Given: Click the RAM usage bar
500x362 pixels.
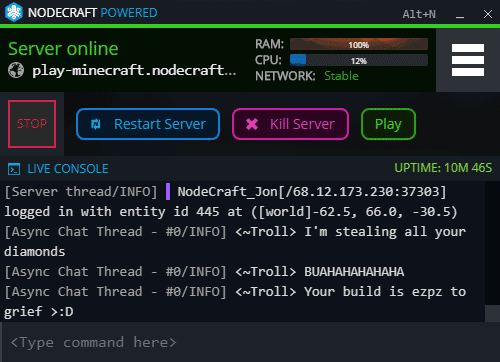Looking at the screenshot, I should [x=359, y=44].
